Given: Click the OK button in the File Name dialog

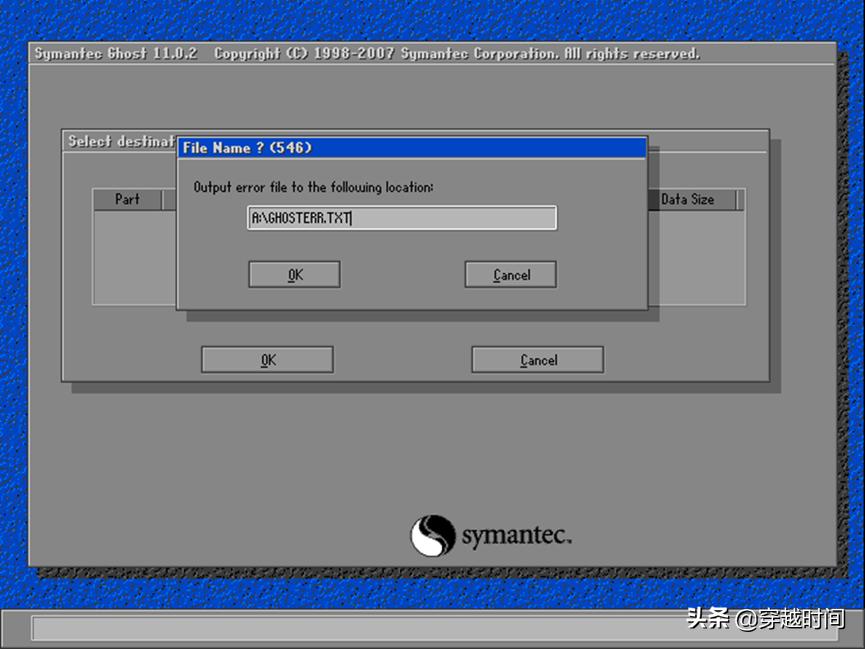Looking at the screenshot, I should 293,274.
